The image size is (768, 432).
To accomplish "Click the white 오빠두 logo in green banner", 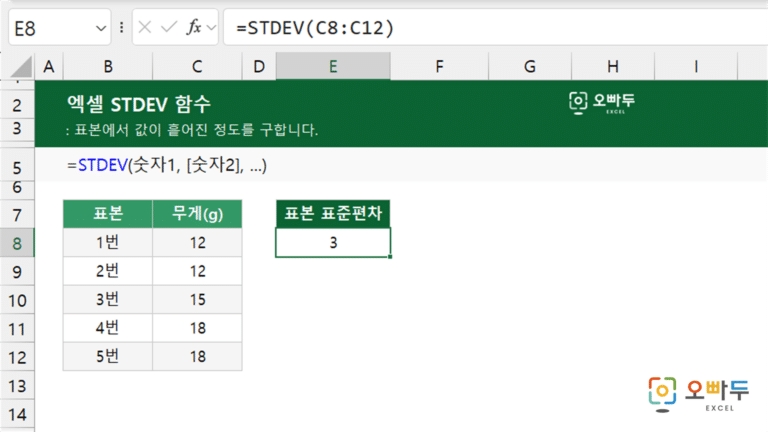I will (602, 103).
